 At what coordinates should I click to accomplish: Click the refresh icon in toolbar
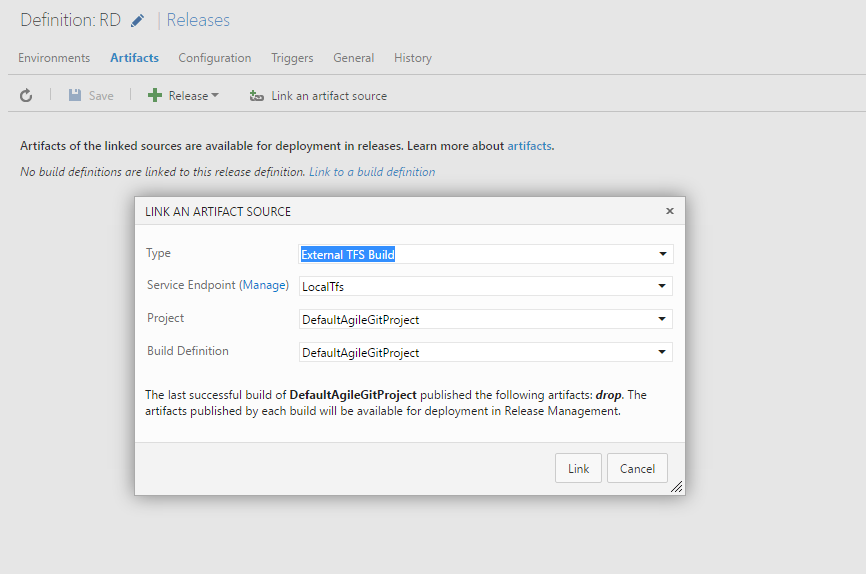point(26,96)
